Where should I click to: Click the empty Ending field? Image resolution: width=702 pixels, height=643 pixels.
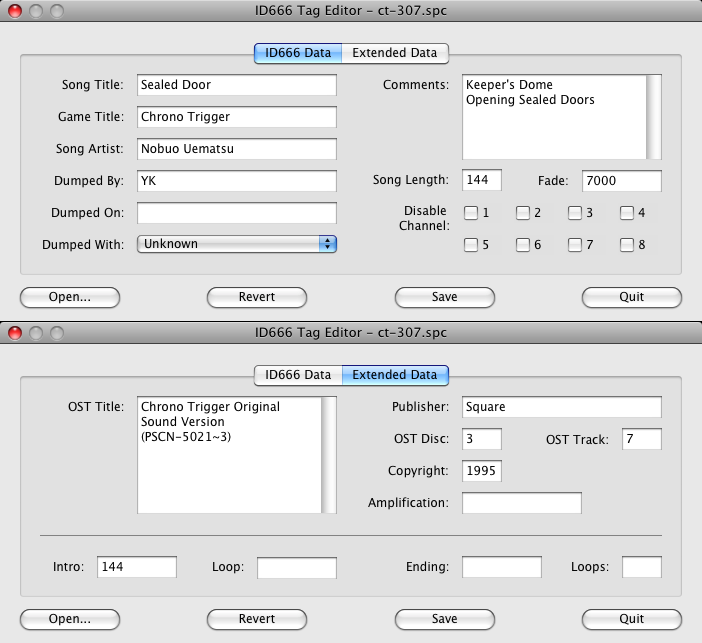coord(502,567)
